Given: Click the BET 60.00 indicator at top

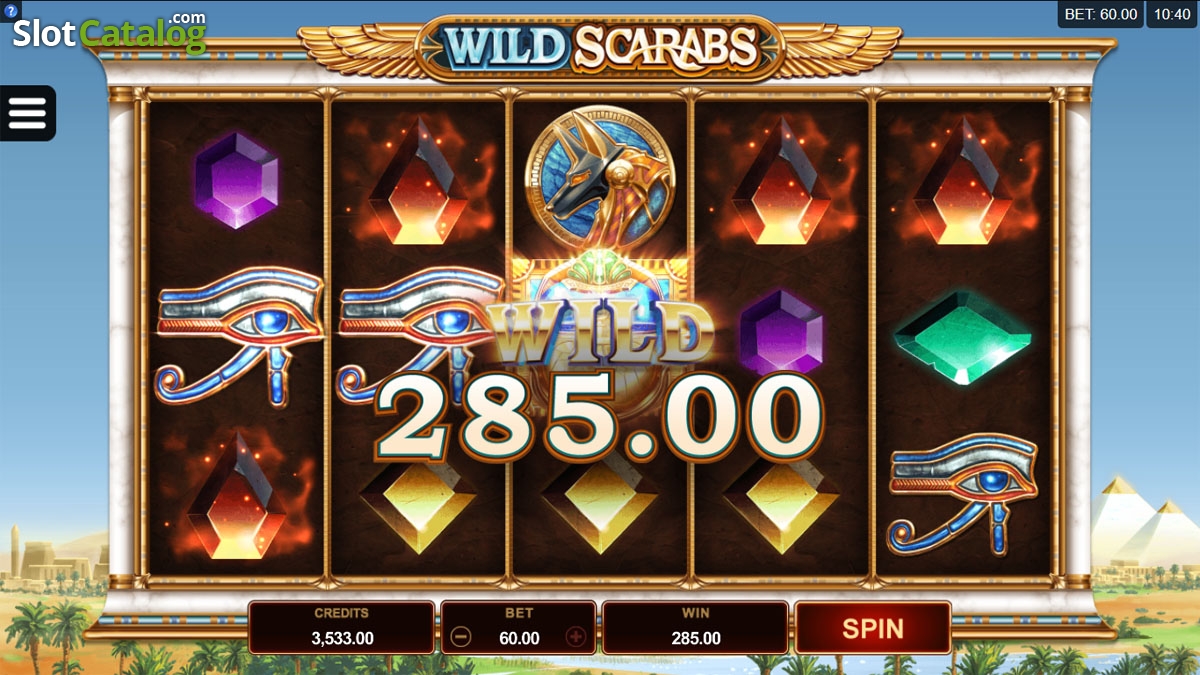Looking at the screenshot, I should point(1100,14).
